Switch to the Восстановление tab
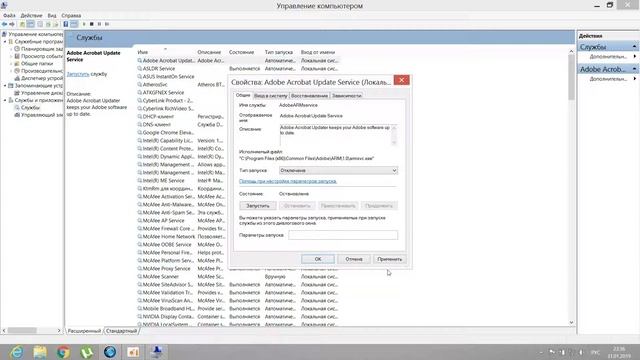This screenshot has width=640, height=360. pos(309,96)
